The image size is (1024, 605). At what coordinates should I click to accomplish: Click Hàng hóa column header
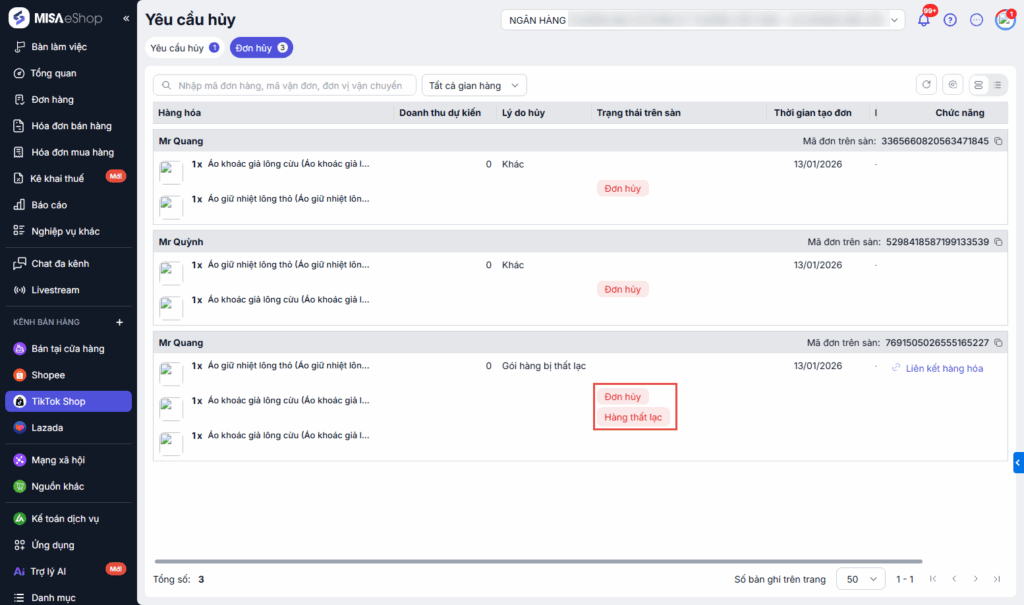pyautogui.click(x=179, y=113)
